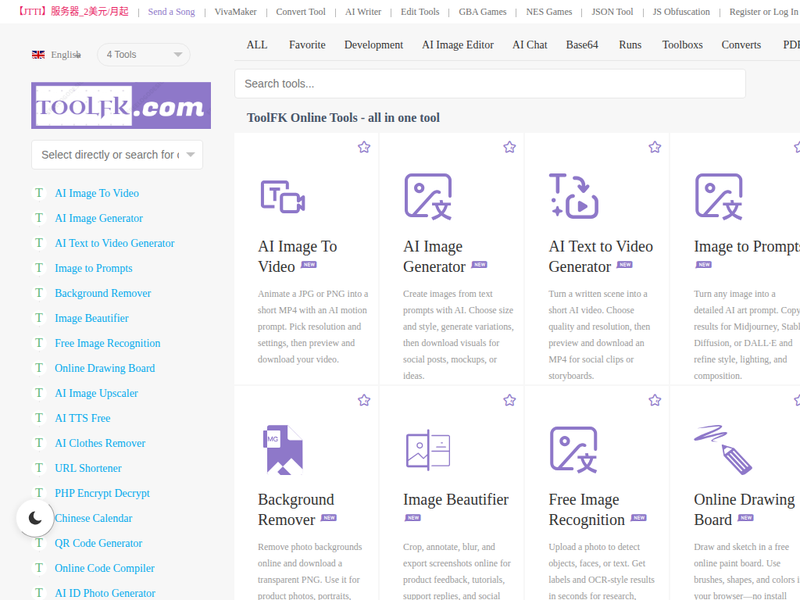The image size is (800, 600).
Task: Focus the Search tools input field
Action: coord(490,84)
